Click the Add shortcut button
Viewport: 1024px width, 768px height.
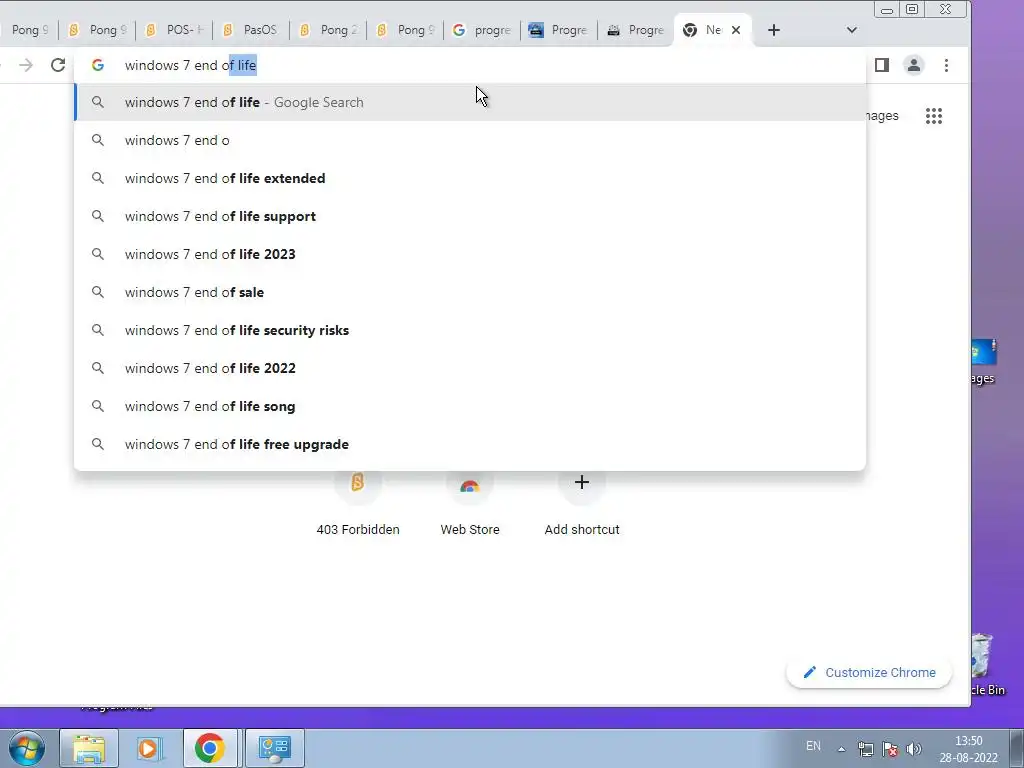(x=582, y=504)
